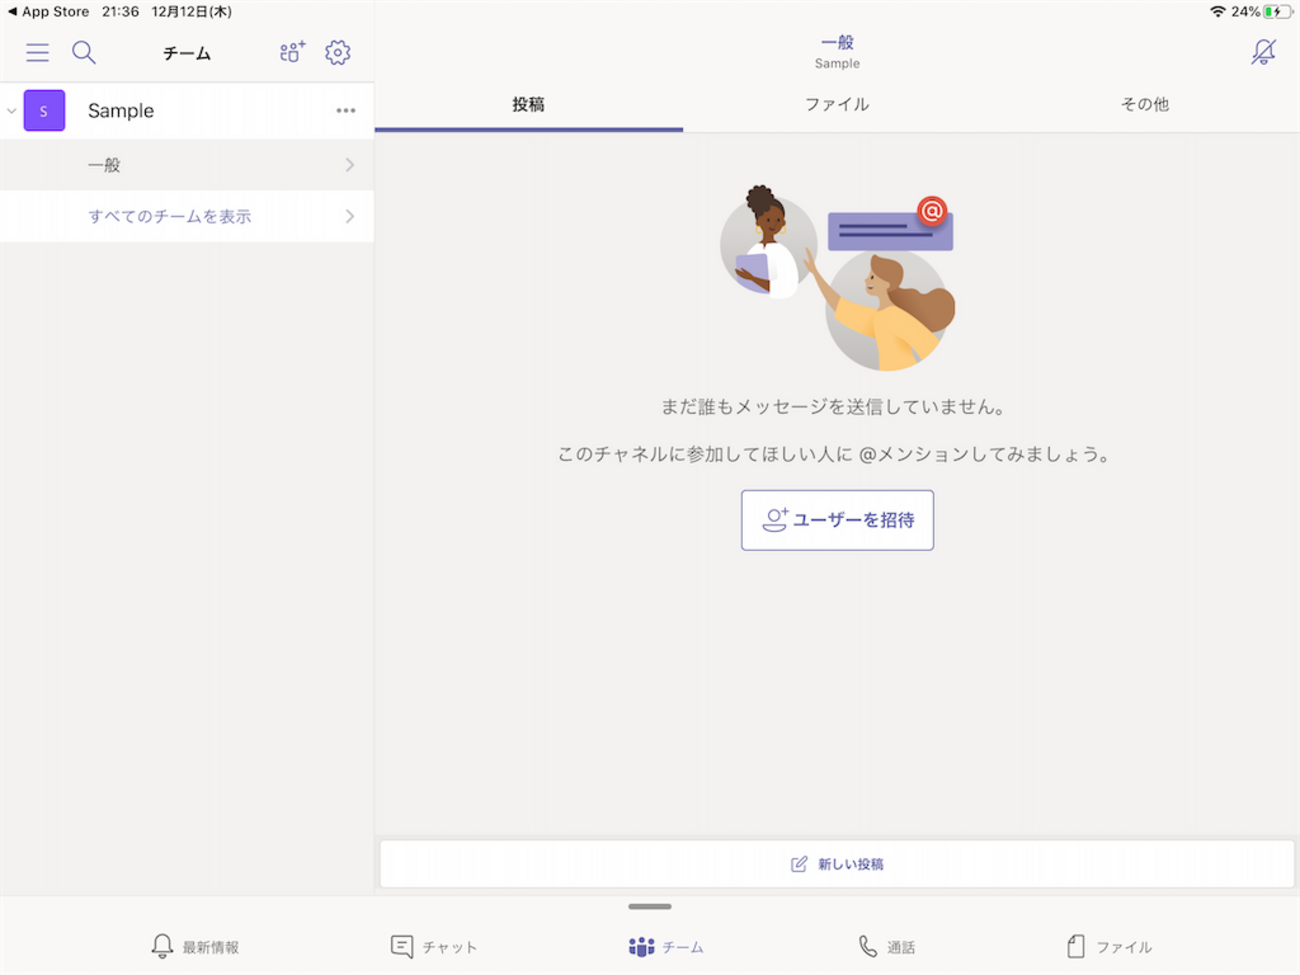Open チャット in the bottom bar

click(x=434, y=946)
